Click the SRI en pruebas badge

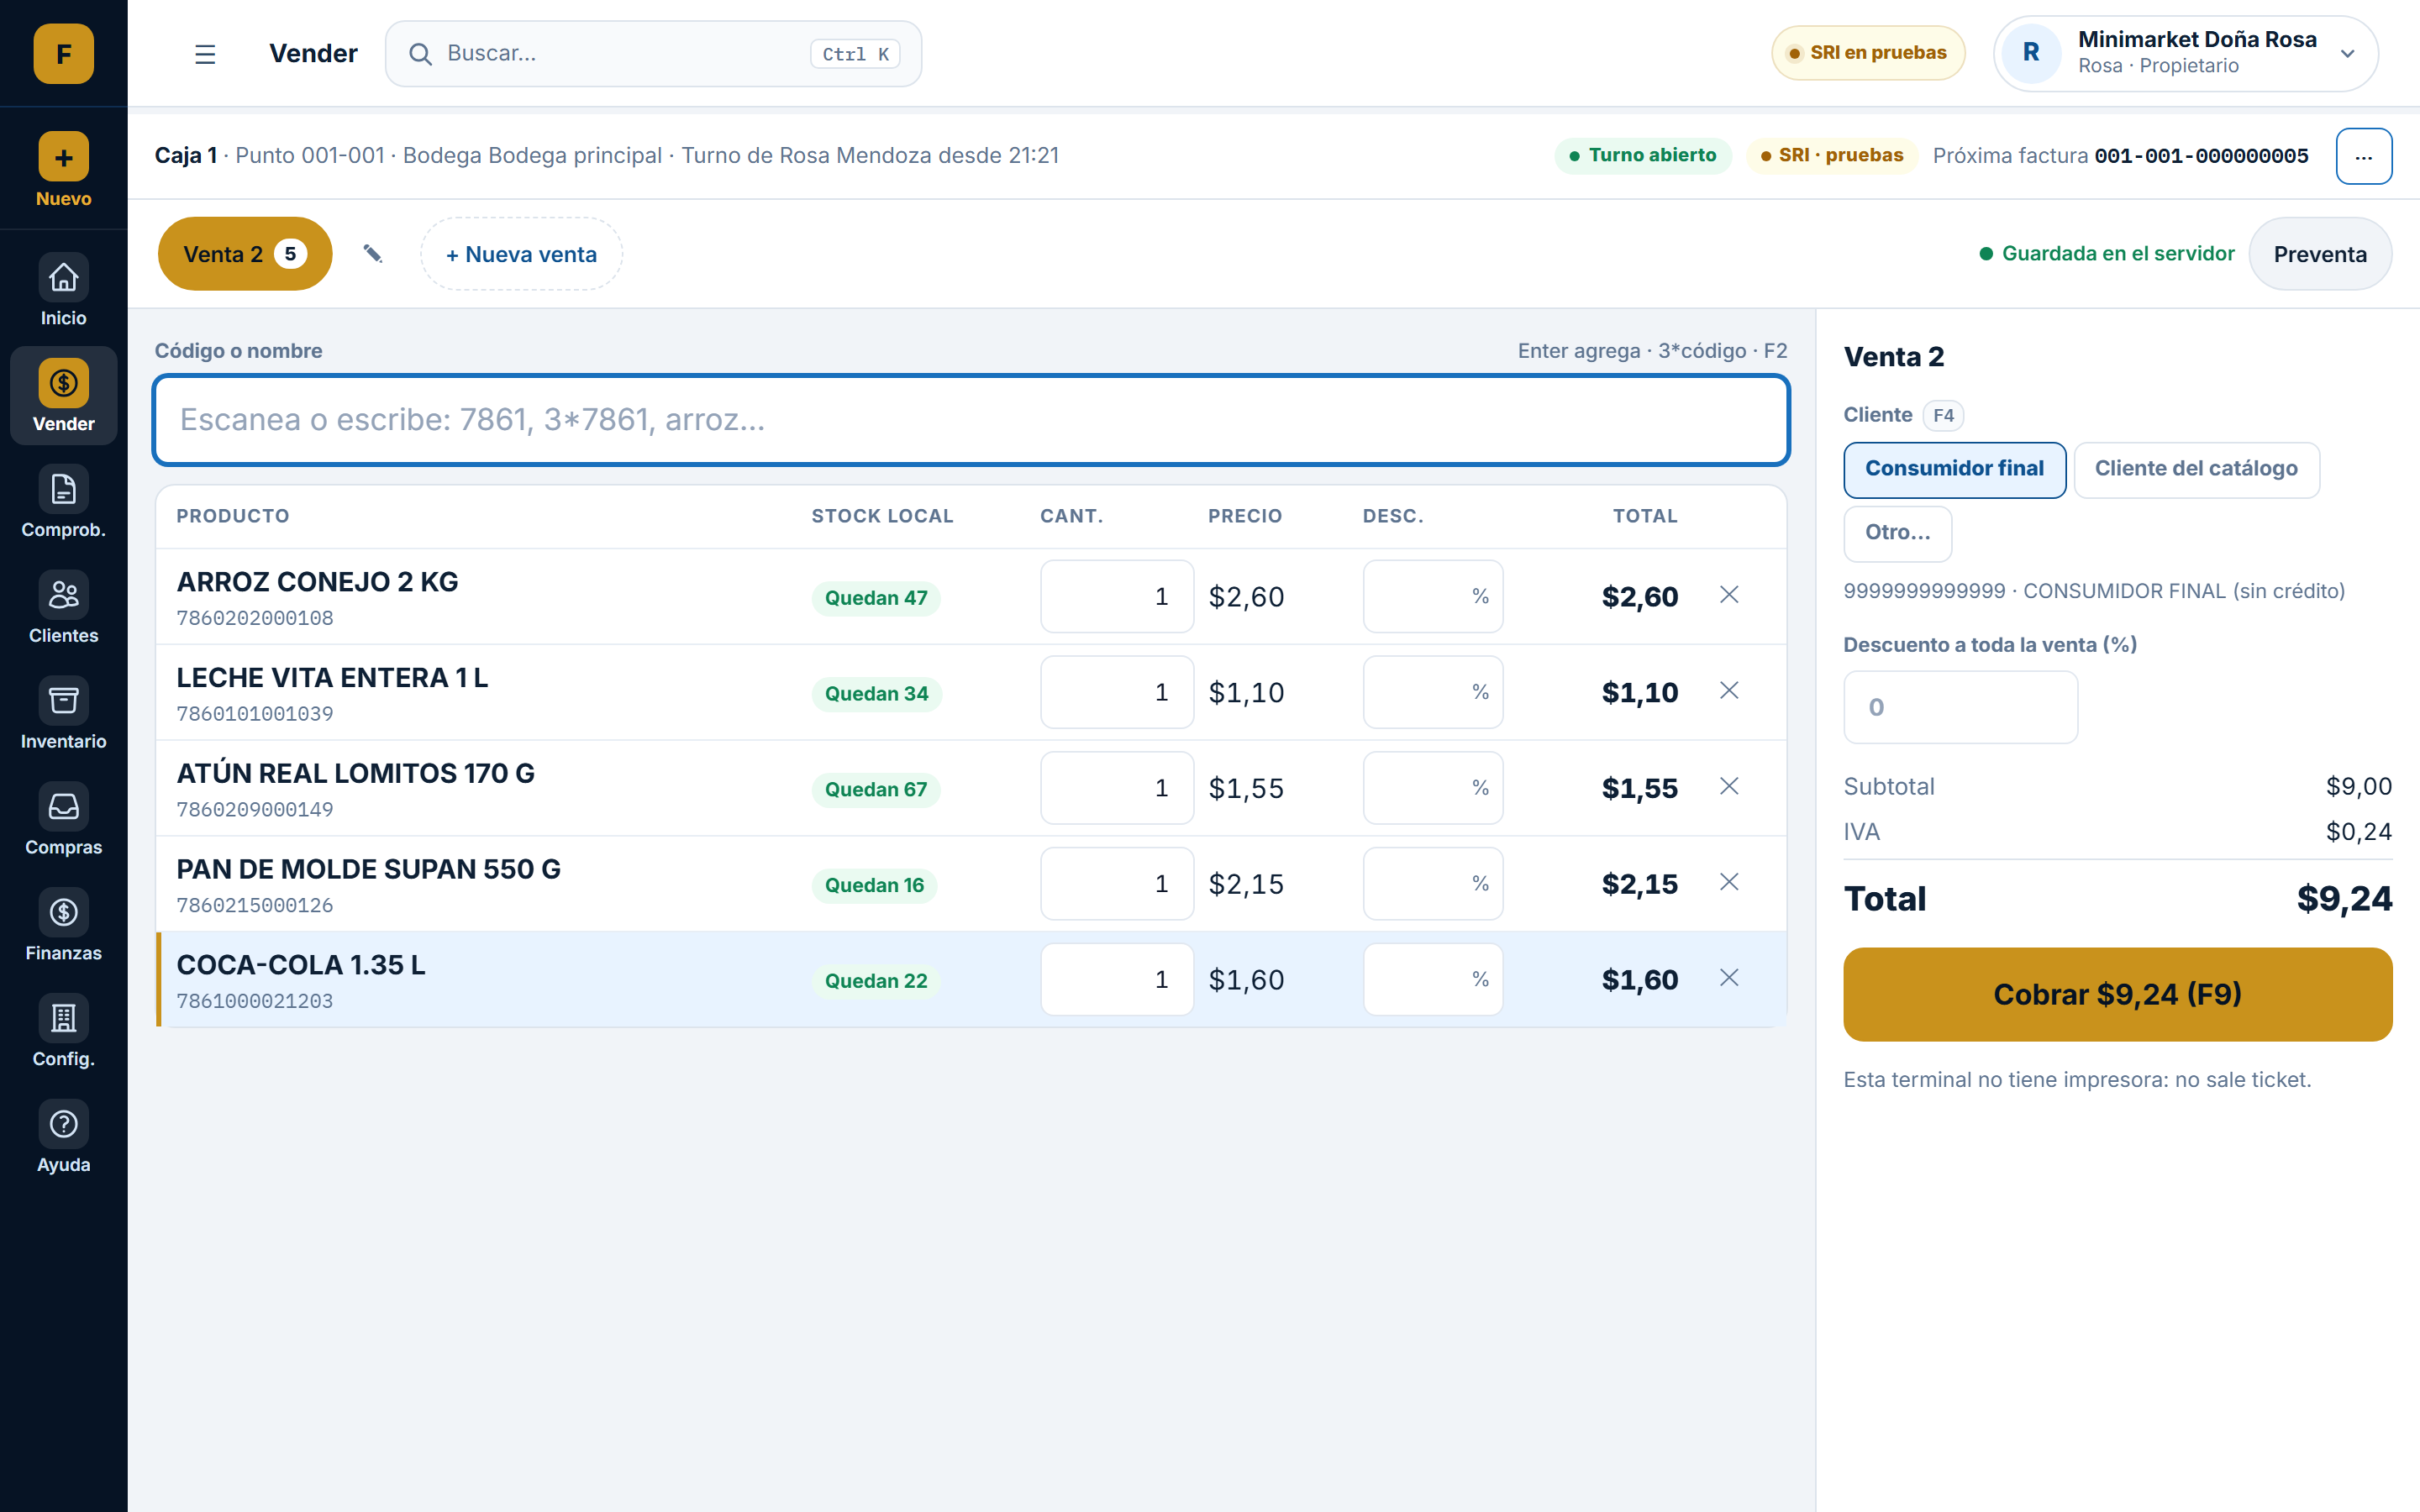tap(1867, 53)
